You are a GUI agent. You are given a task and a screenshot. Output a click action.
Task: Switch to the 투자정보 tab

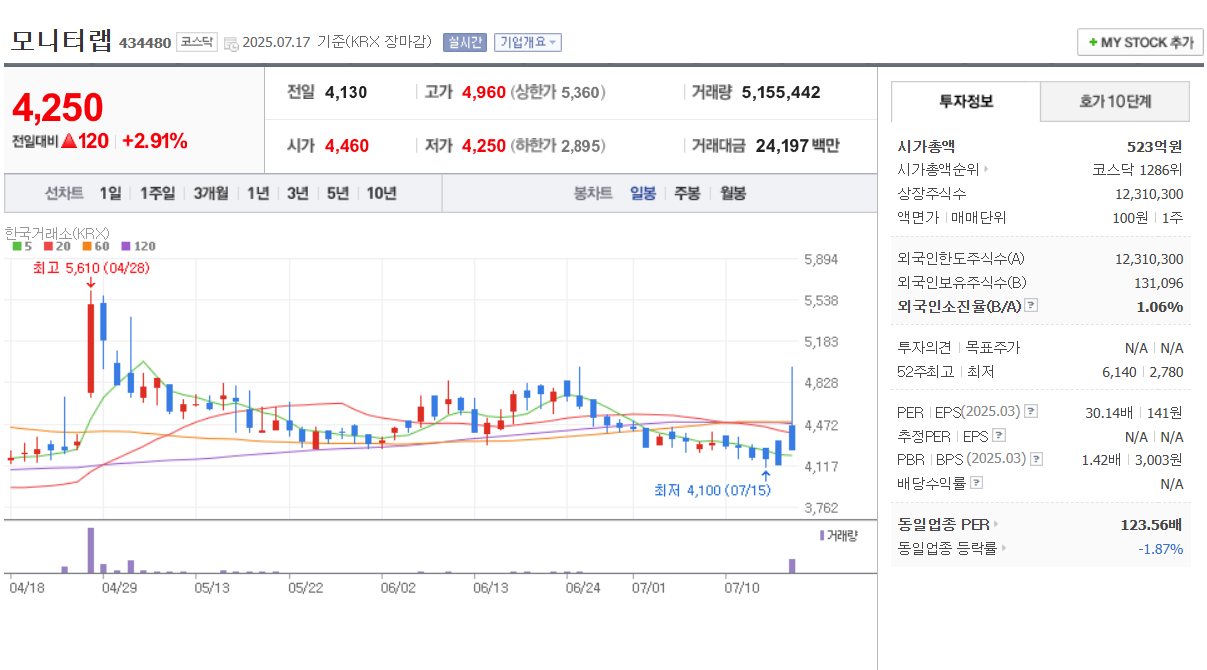pos(966,102)
